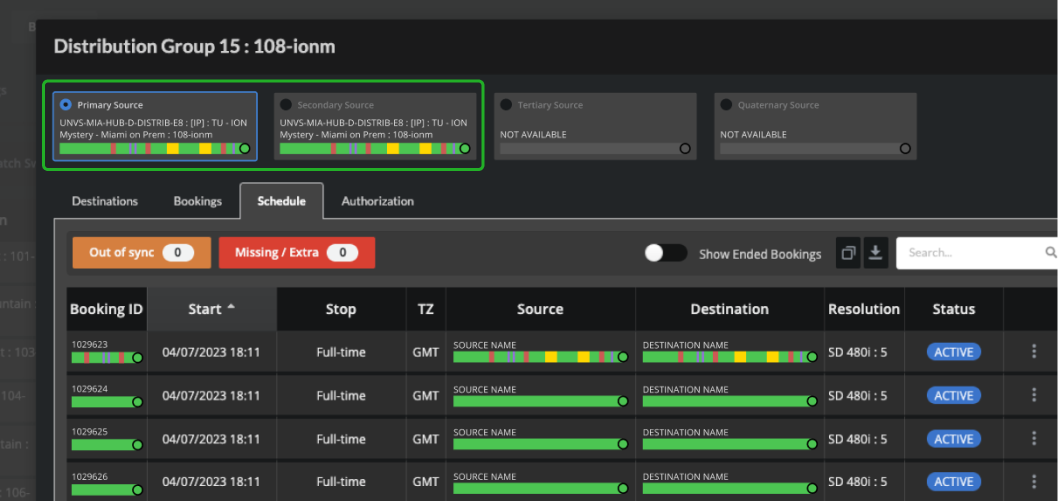1058x501 pixels.
Task: Click the ACTIVE status badge for booking 1029623
Action: click(953, 352)
